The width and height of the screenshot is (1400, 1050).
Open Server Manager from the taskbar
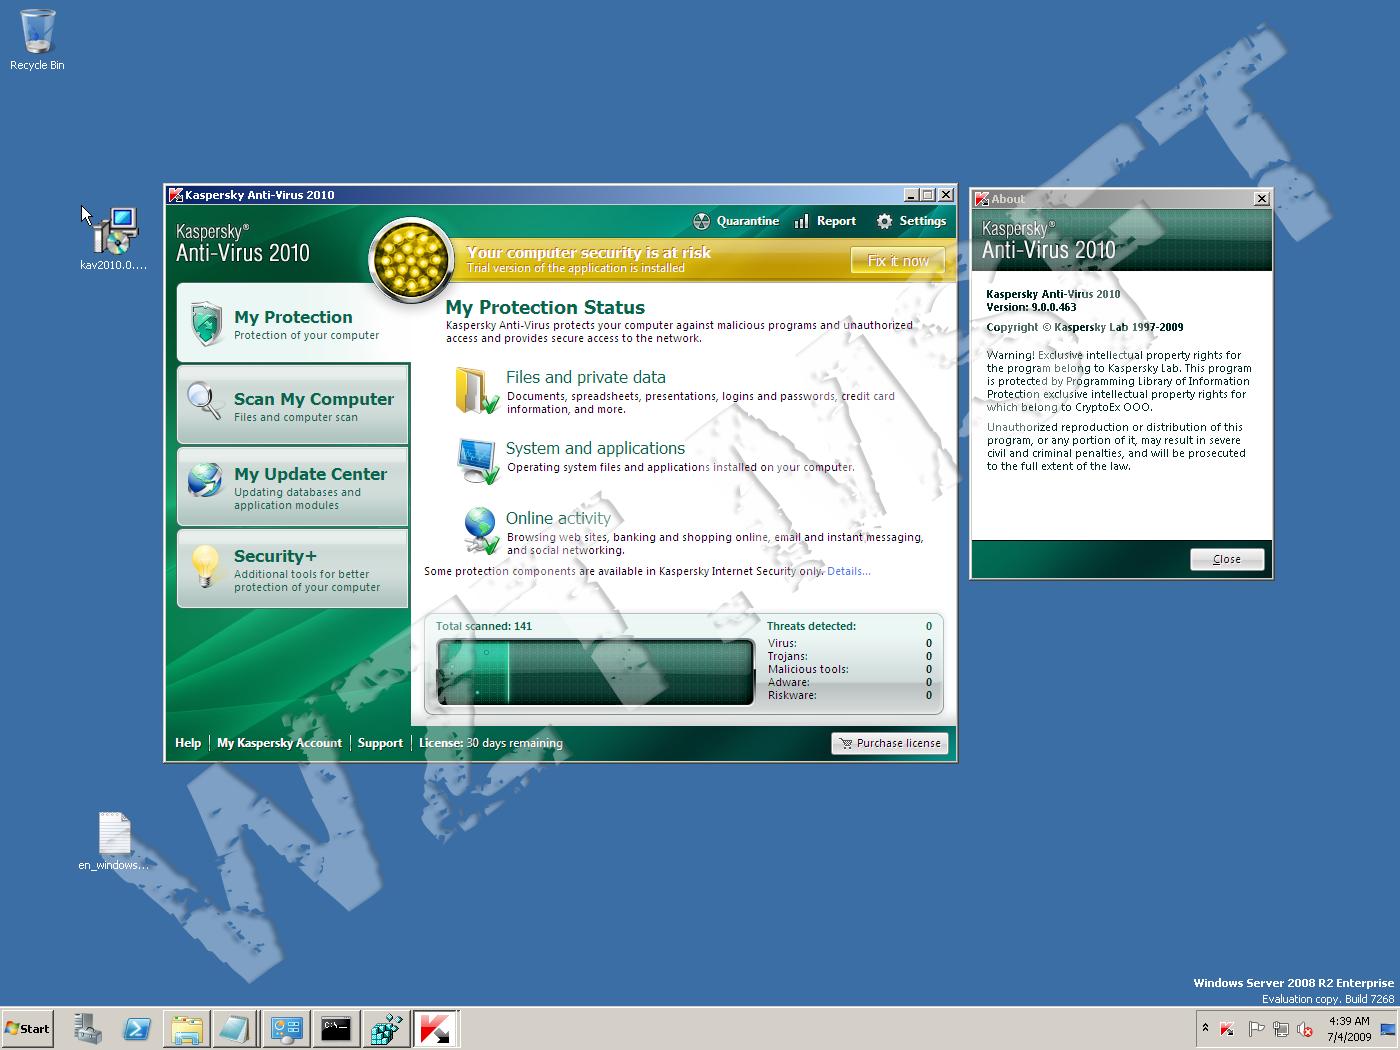(x=88, y=1029)
